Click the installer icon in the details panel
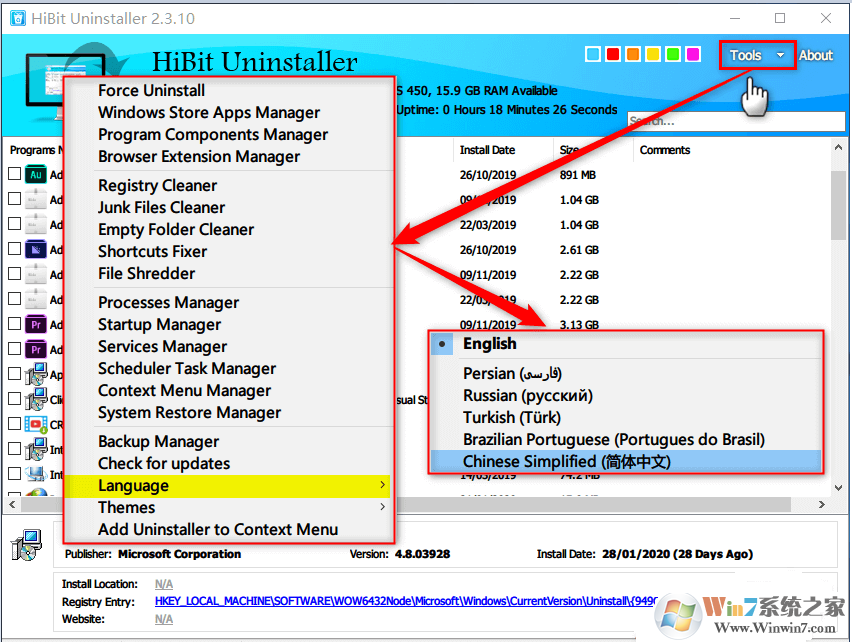This screenshot has height=642, width=852. point(26,545)
